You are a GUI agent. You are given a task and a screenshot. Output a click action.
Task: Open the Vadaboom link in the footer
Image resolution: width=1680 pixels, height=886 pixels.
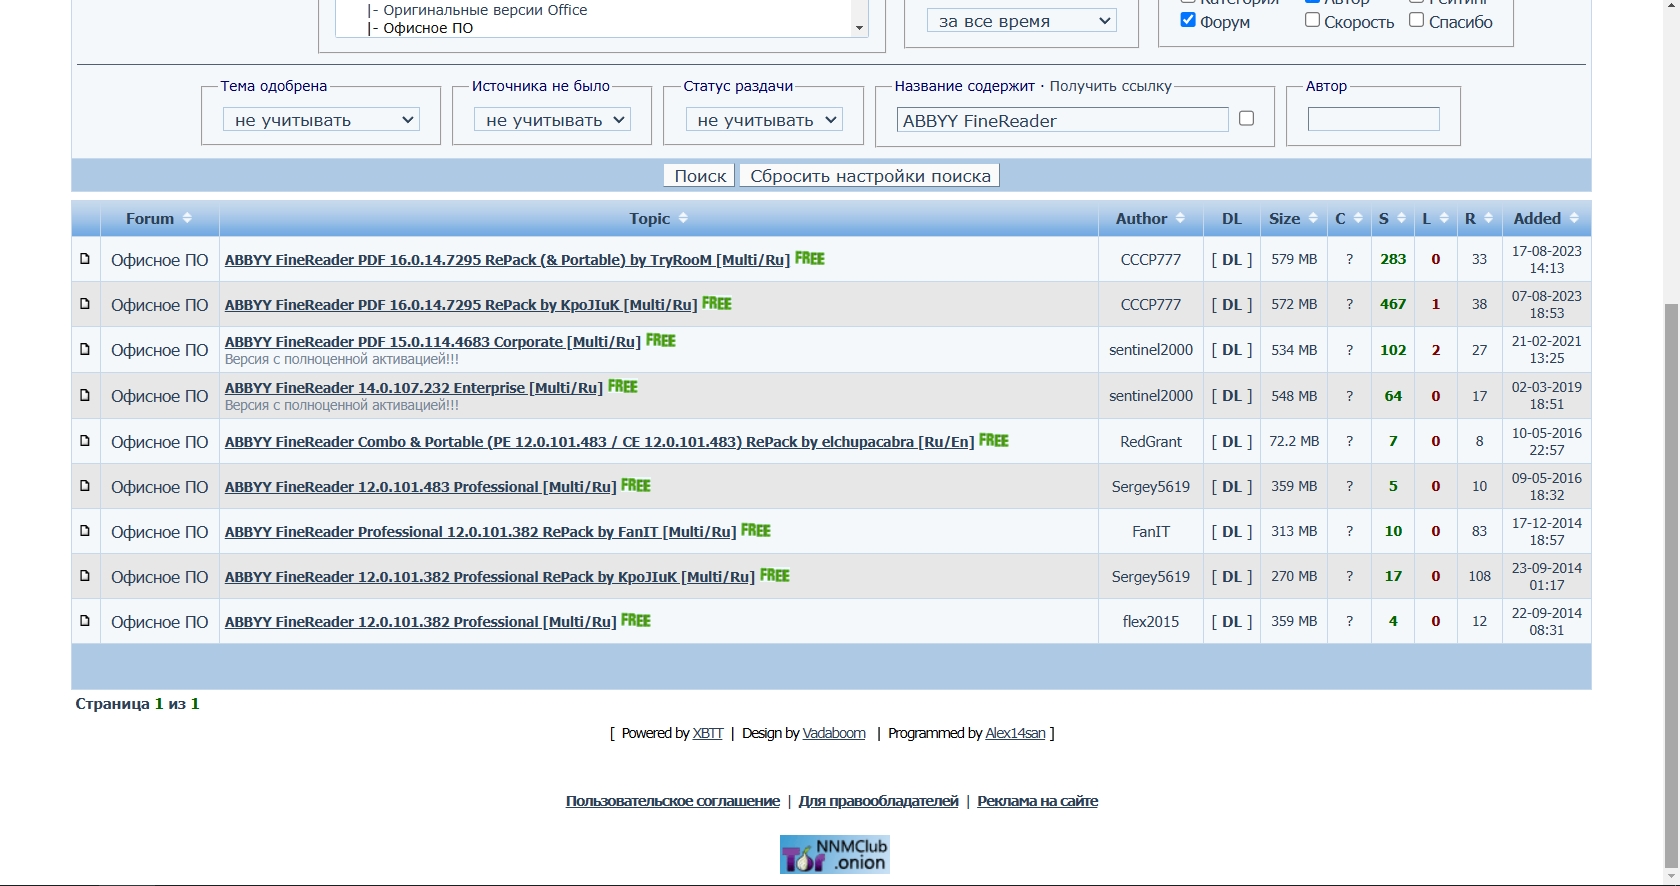coord(834,733)
